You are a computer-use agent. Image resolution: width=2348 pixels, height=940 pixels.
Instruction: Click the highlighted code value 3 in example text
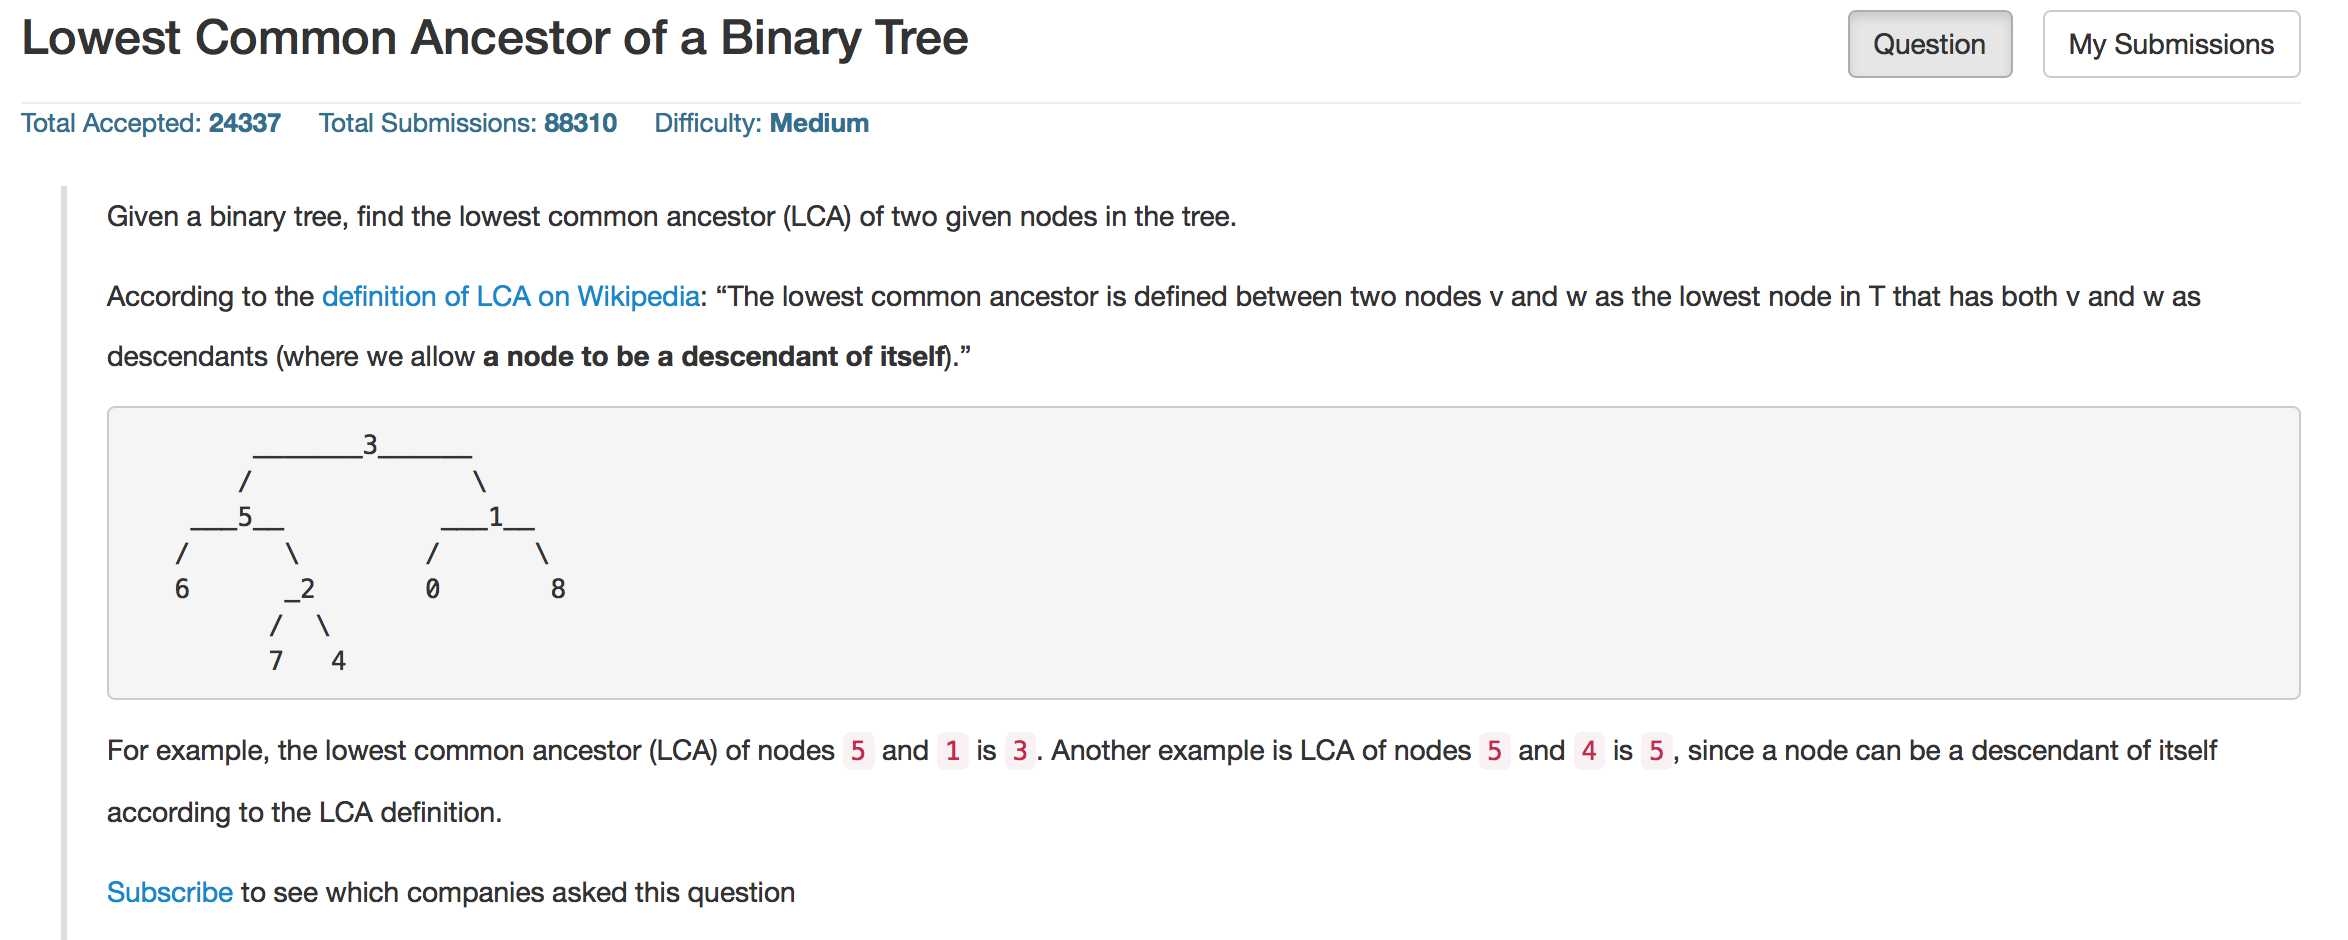point(1020,750)
